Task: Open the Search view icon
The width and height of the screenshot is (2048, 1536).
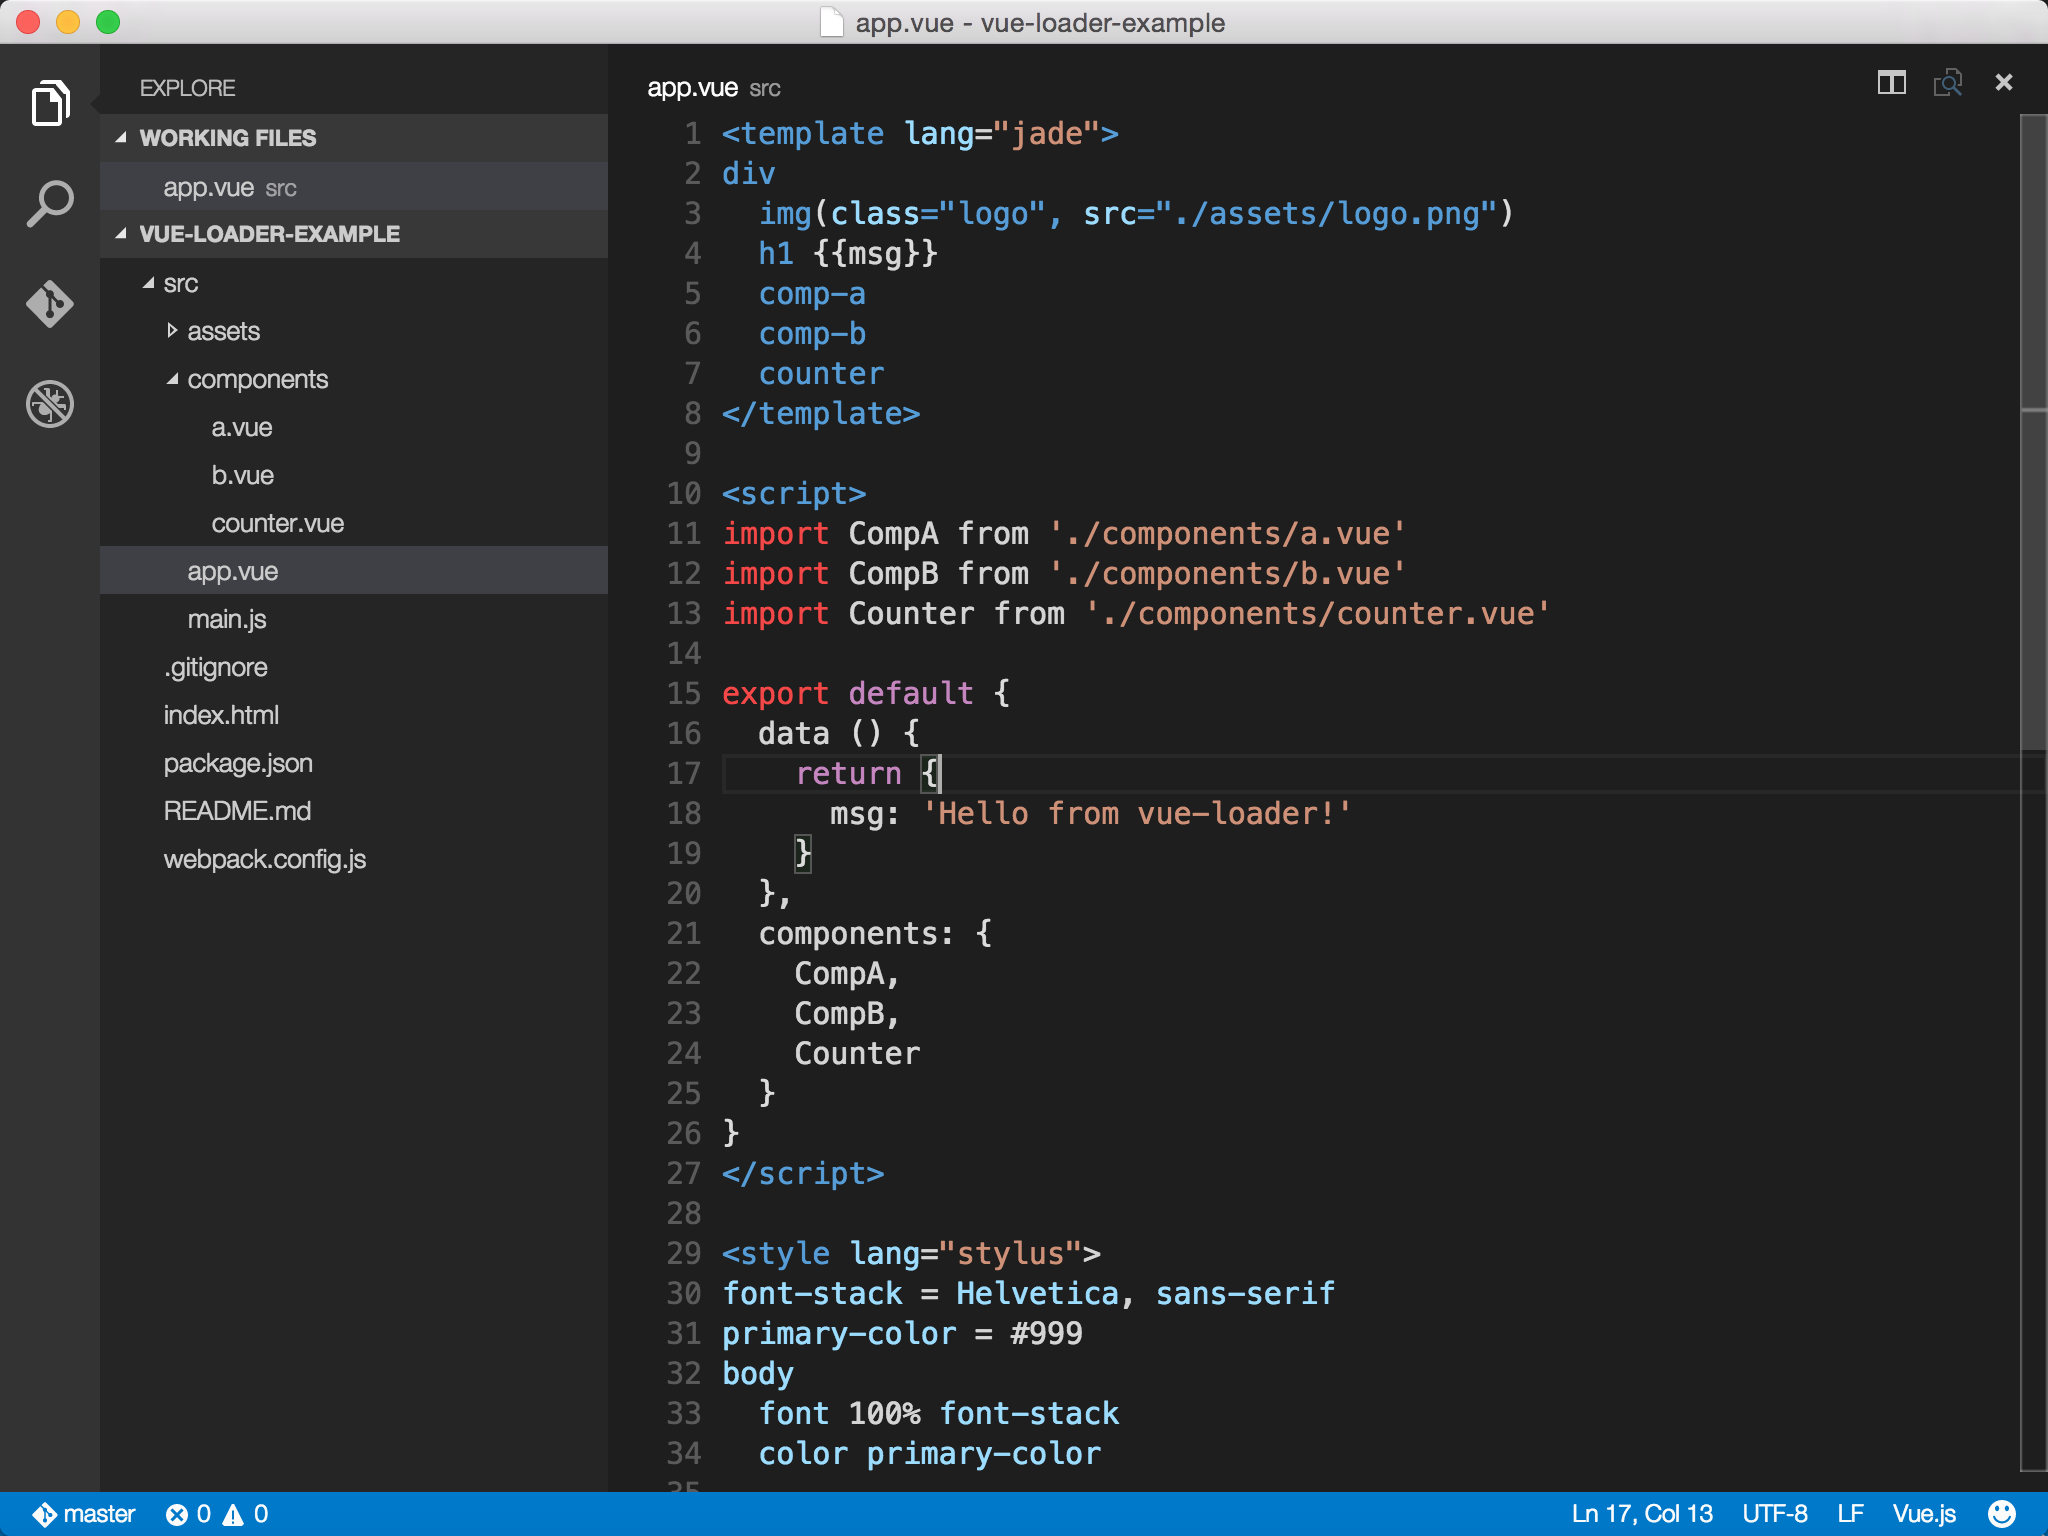Action: [50, 203]
